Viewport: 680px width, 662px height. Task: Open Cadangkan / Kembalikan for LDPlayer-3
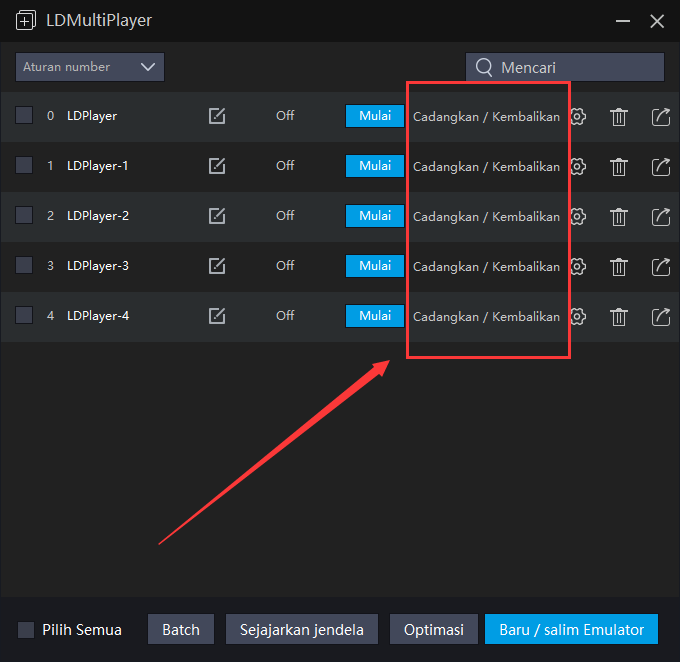486,266
